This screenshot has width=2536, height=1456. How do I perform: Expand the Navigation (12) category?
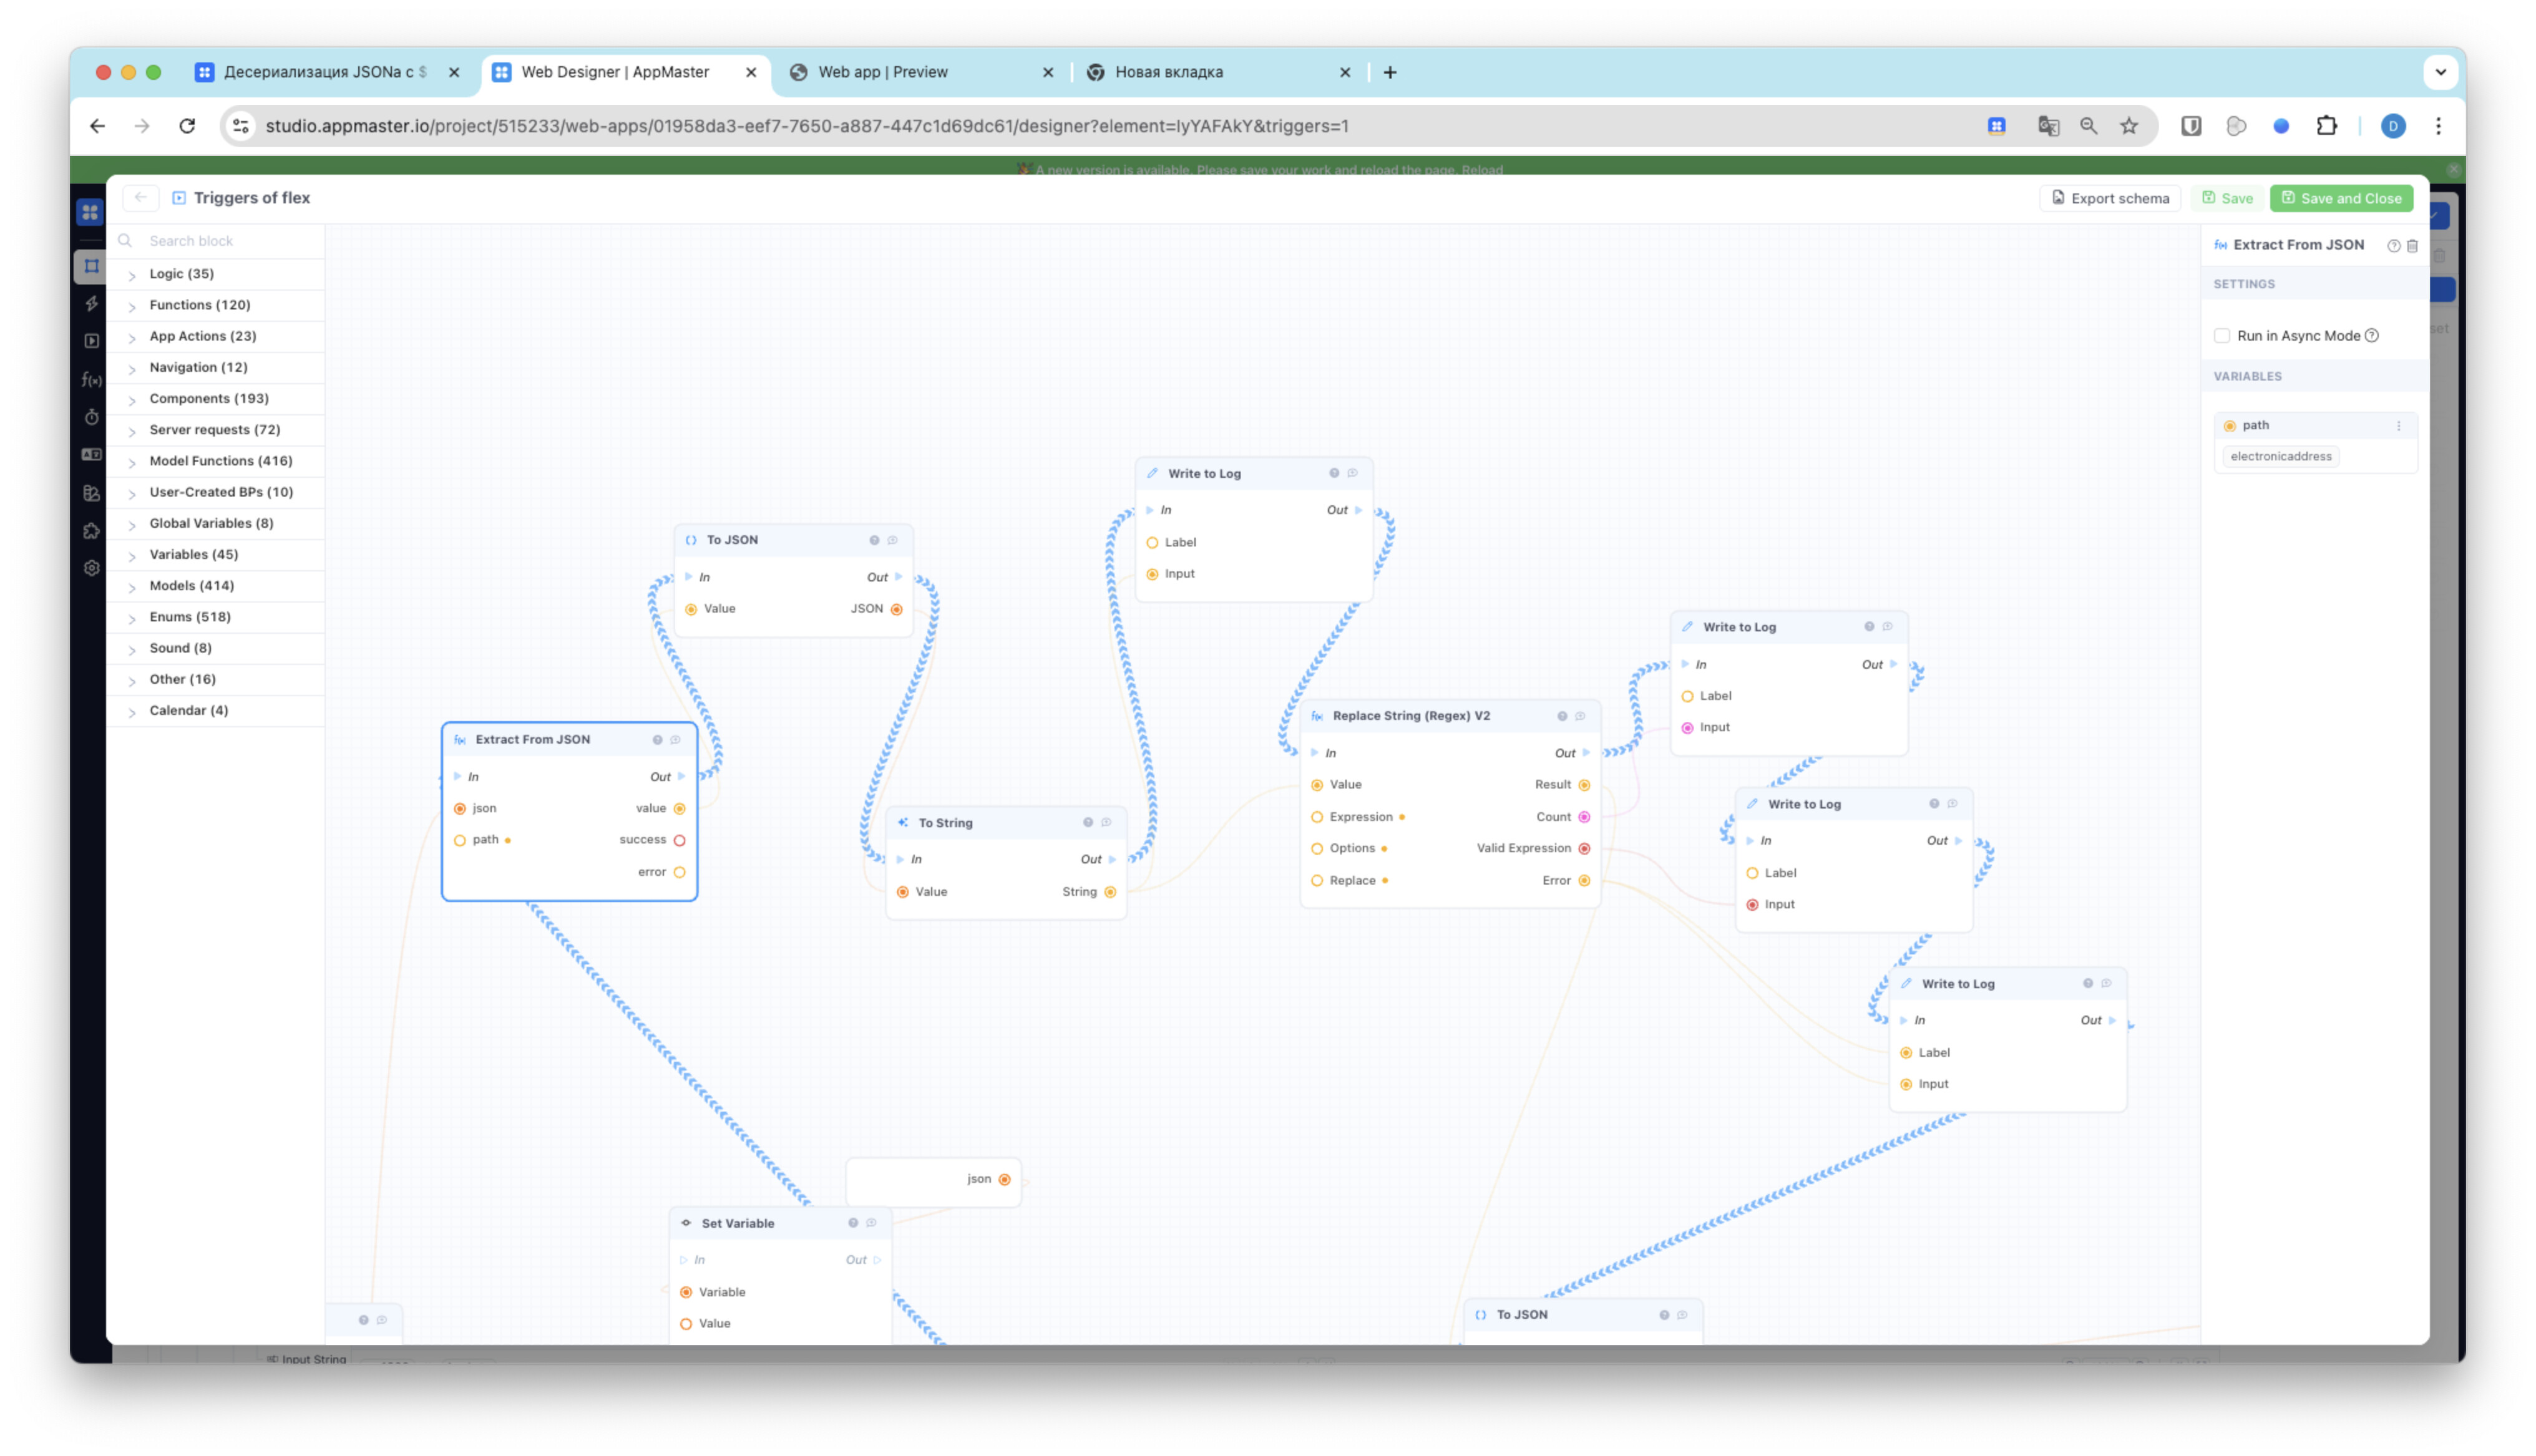click(215, 367)
